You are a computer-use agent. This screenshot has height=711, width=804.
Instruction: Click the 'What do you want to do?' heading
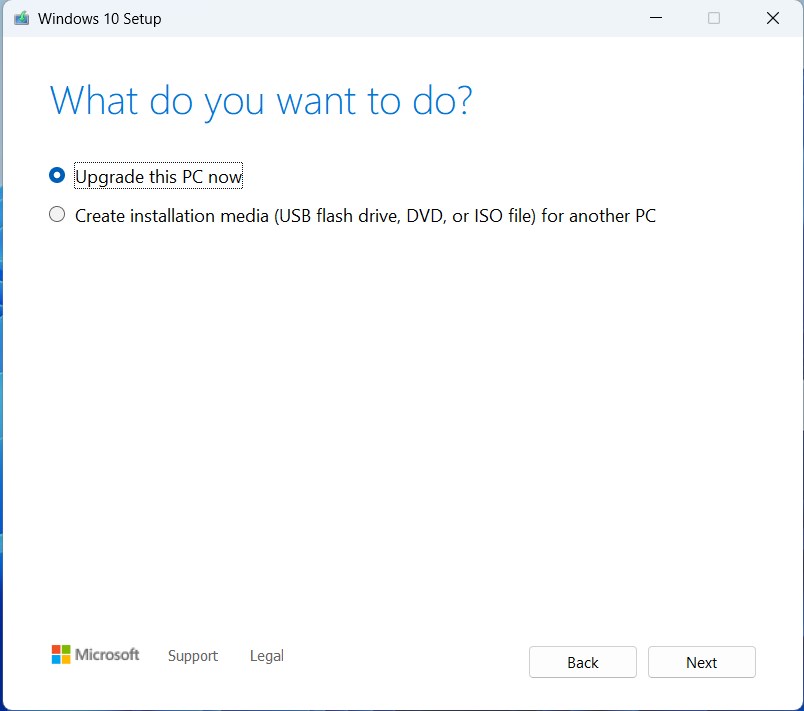point(261,101)
